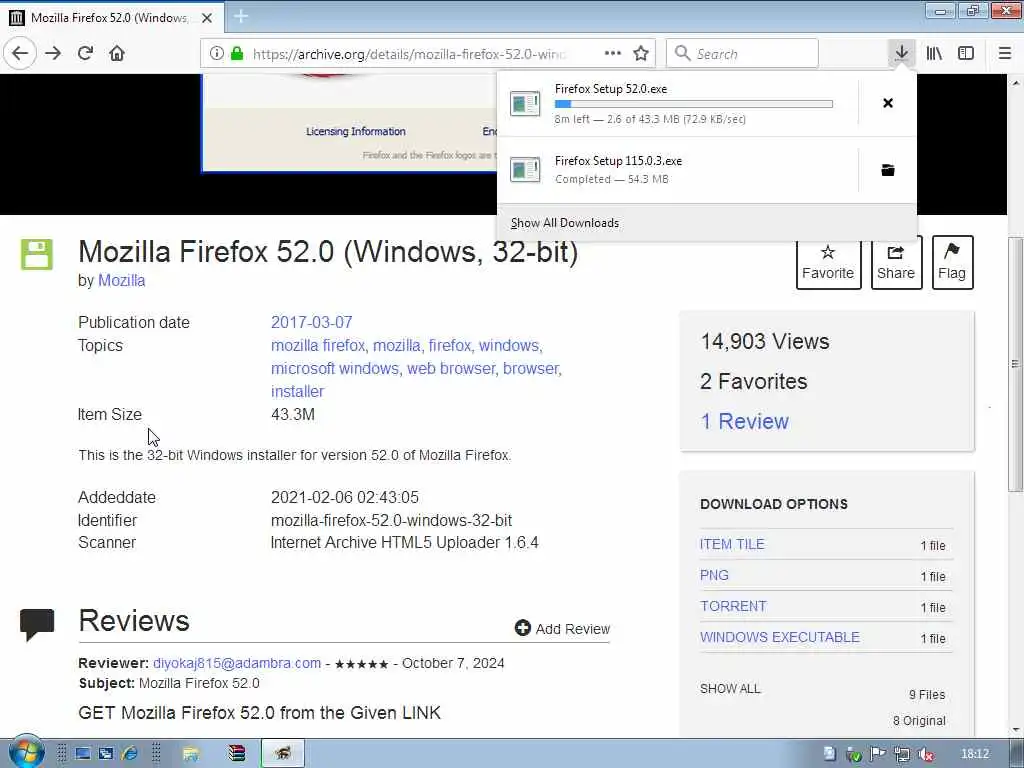The width and height of the screenshot is (1024, 768).
Task: Select the Mozilla Firefox 52.0 tab
Action: (x=112, y=18)
